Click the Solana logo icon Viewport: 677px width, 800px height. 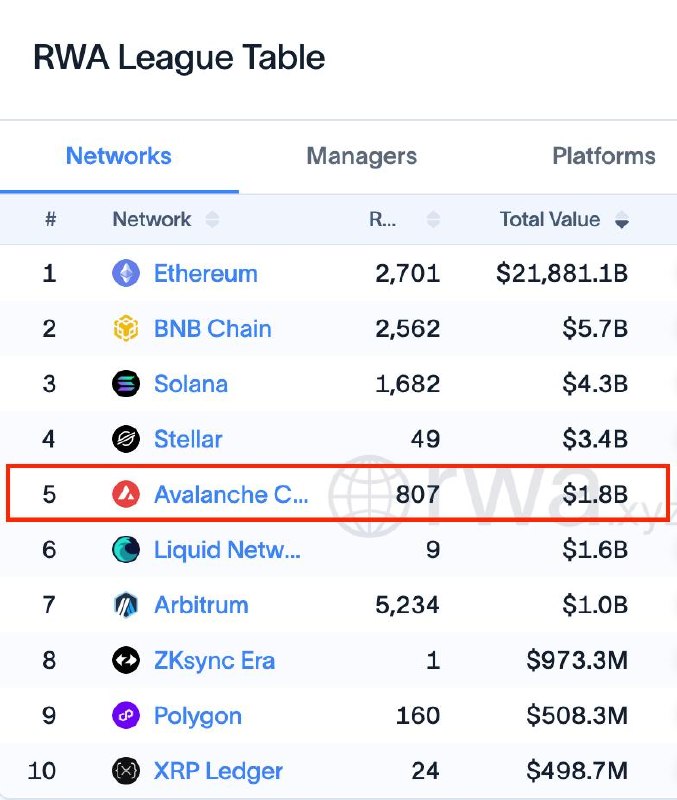tap(126, 384)
